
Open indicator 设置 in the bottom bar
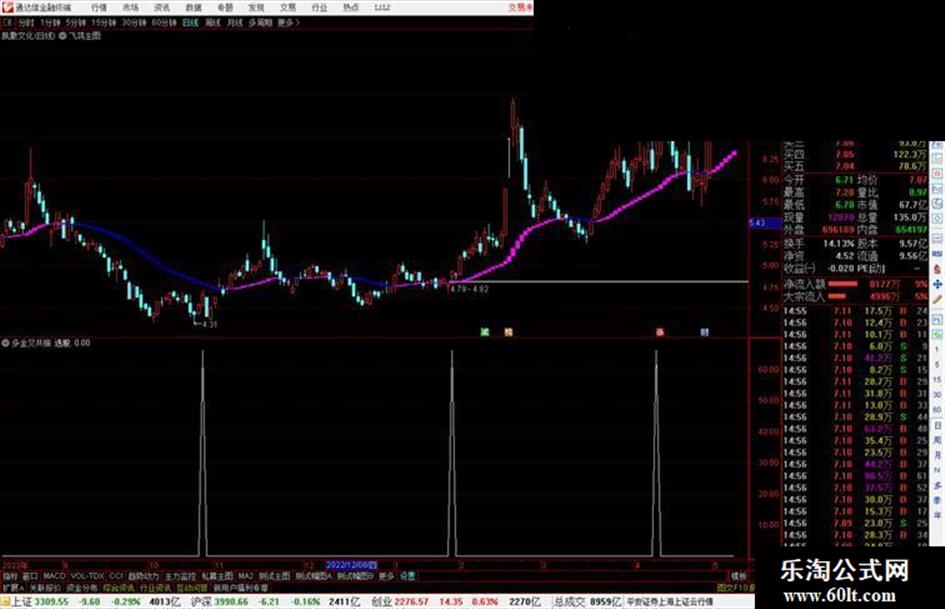tap(408, 576)
